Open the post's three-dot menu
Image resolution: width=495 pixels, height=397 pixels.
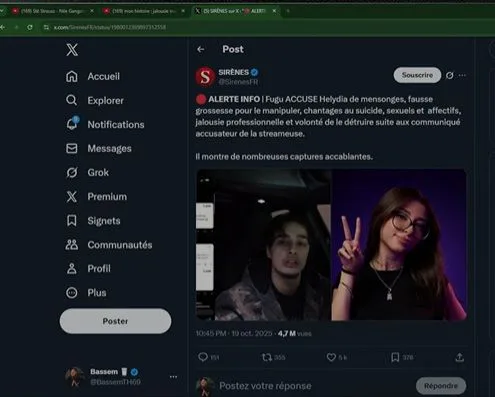coord(462,75)
